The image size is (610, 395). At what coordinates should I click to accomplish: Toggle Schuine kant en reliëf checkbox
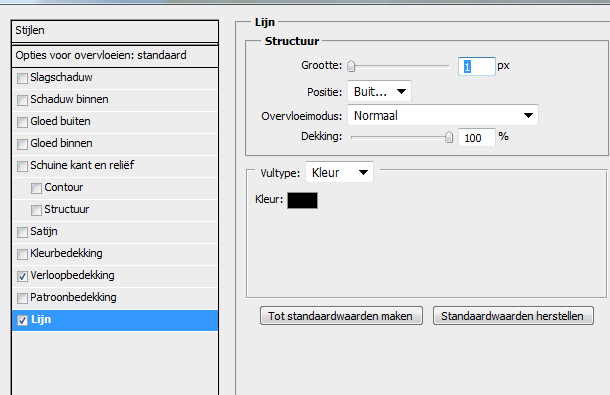click(22, 166)
